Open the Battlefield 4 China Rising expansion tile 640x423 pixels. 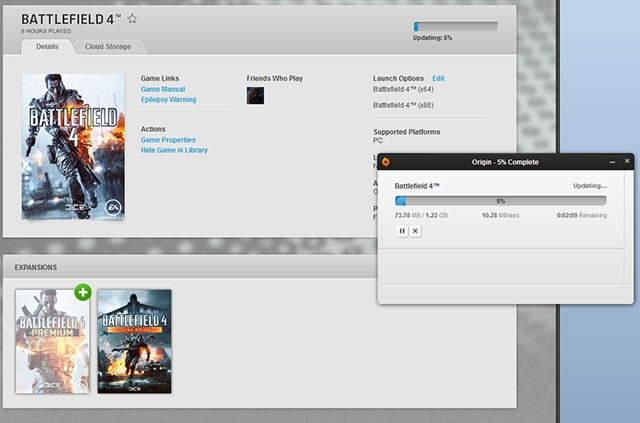coord(135,341)
